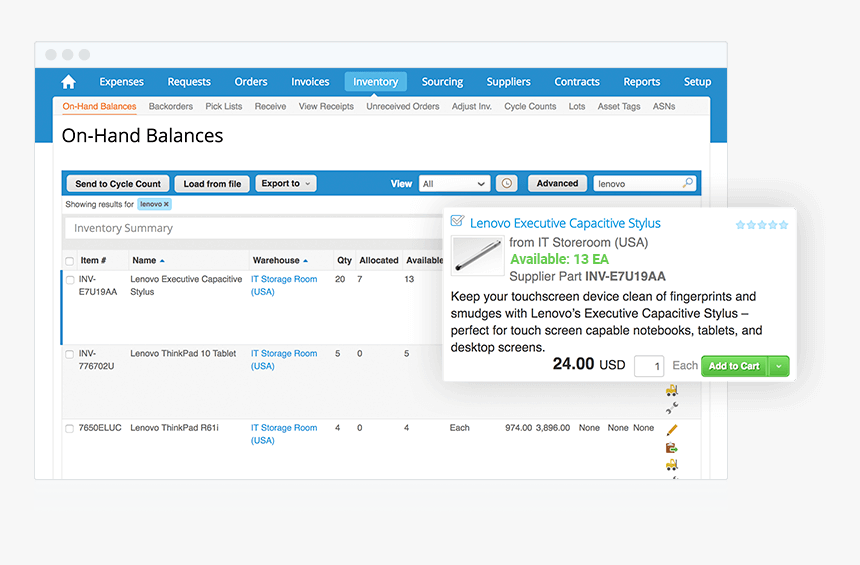Open the Sourcing menu

(x=442, y=82)
